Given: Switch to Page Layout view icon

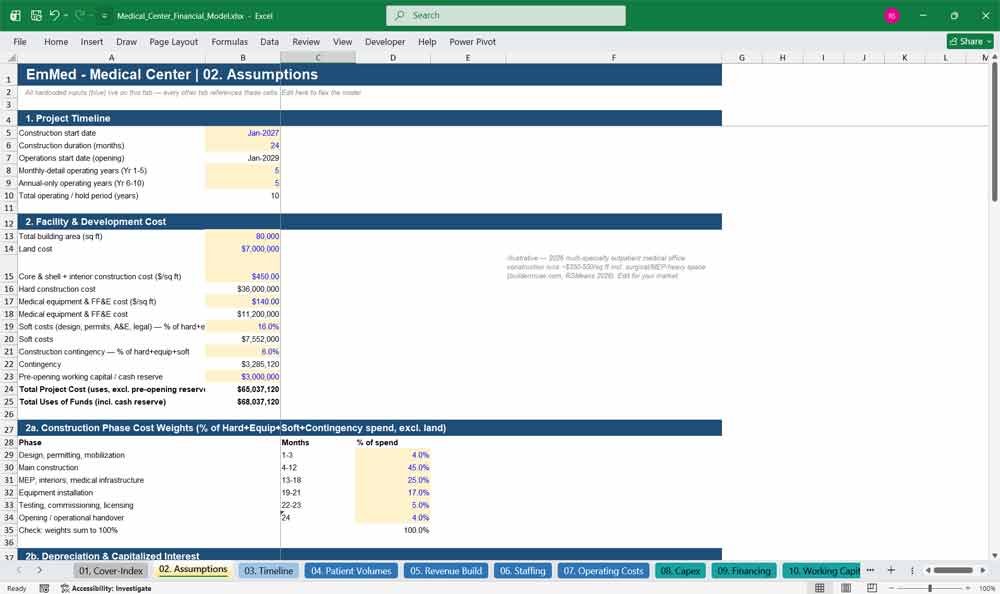Looking at the screenshot, I should coord(846,588).
